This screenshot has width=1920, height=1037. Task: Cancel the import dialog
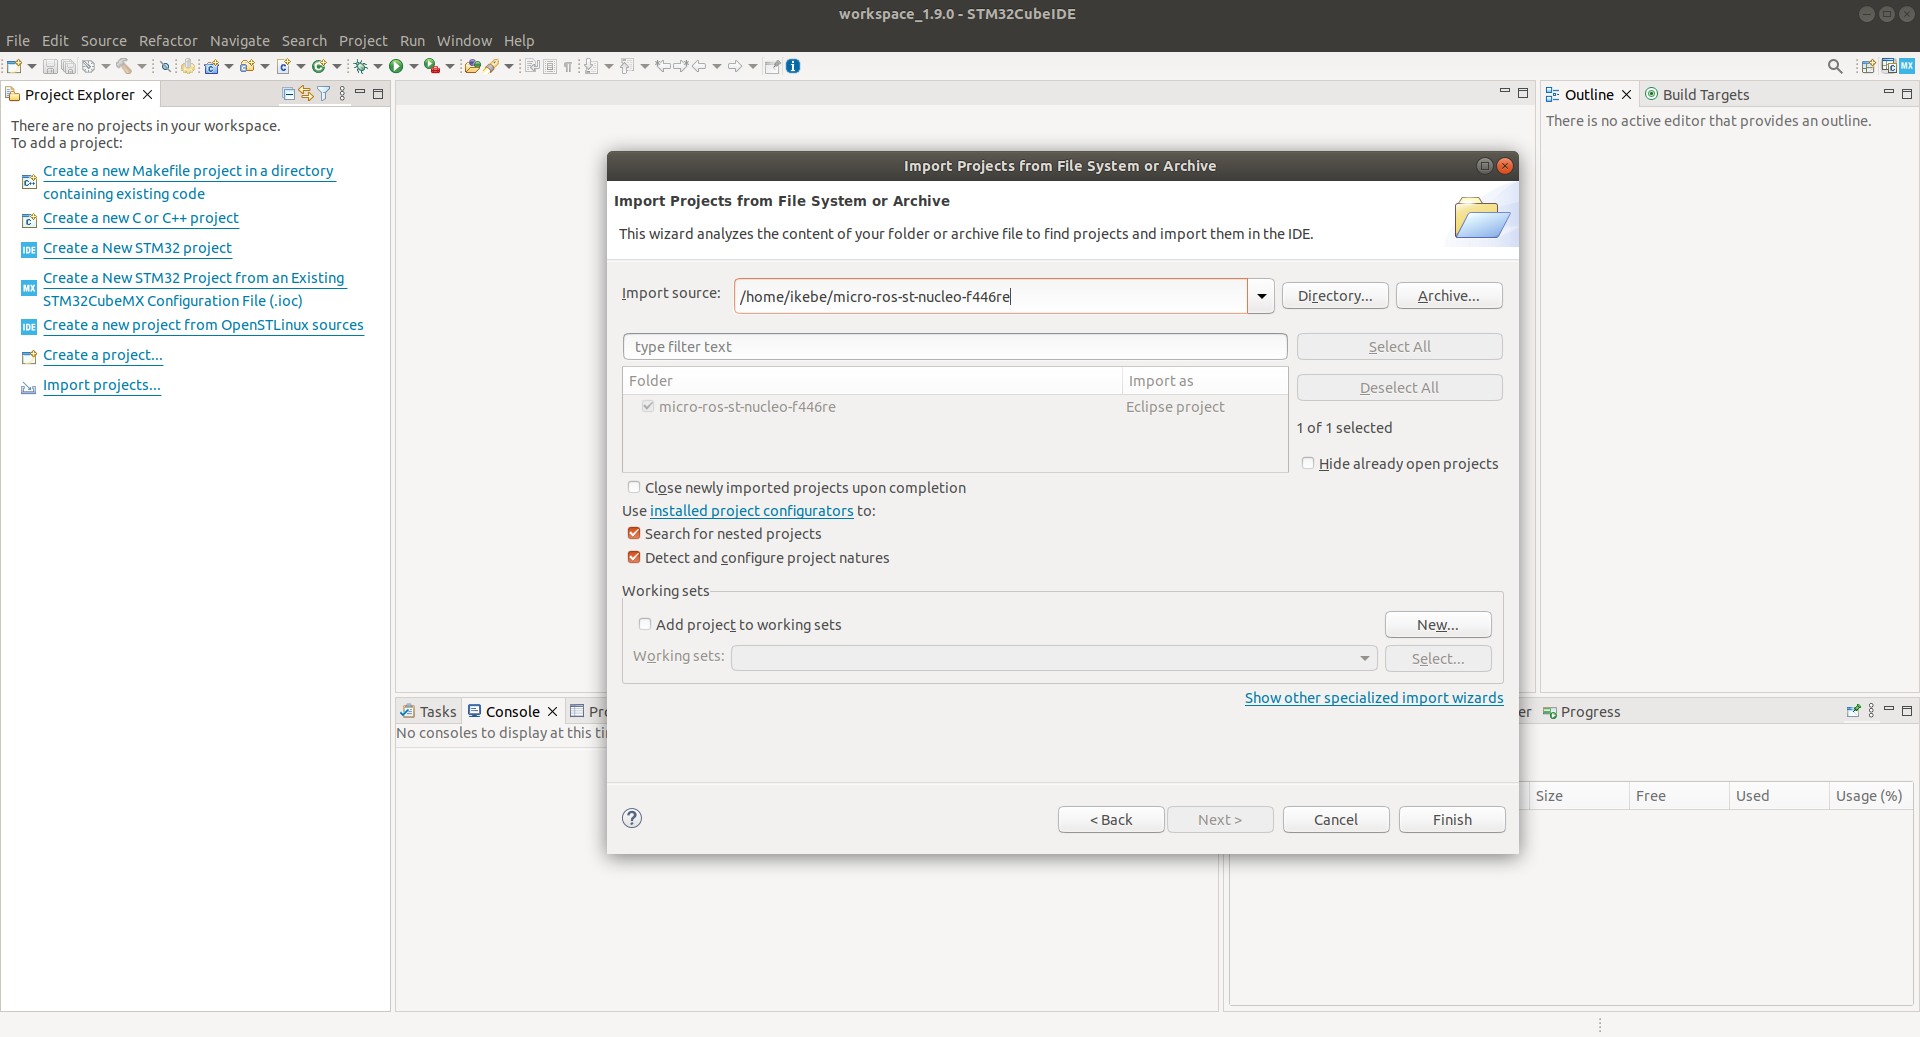click(x=1336, y=820)
